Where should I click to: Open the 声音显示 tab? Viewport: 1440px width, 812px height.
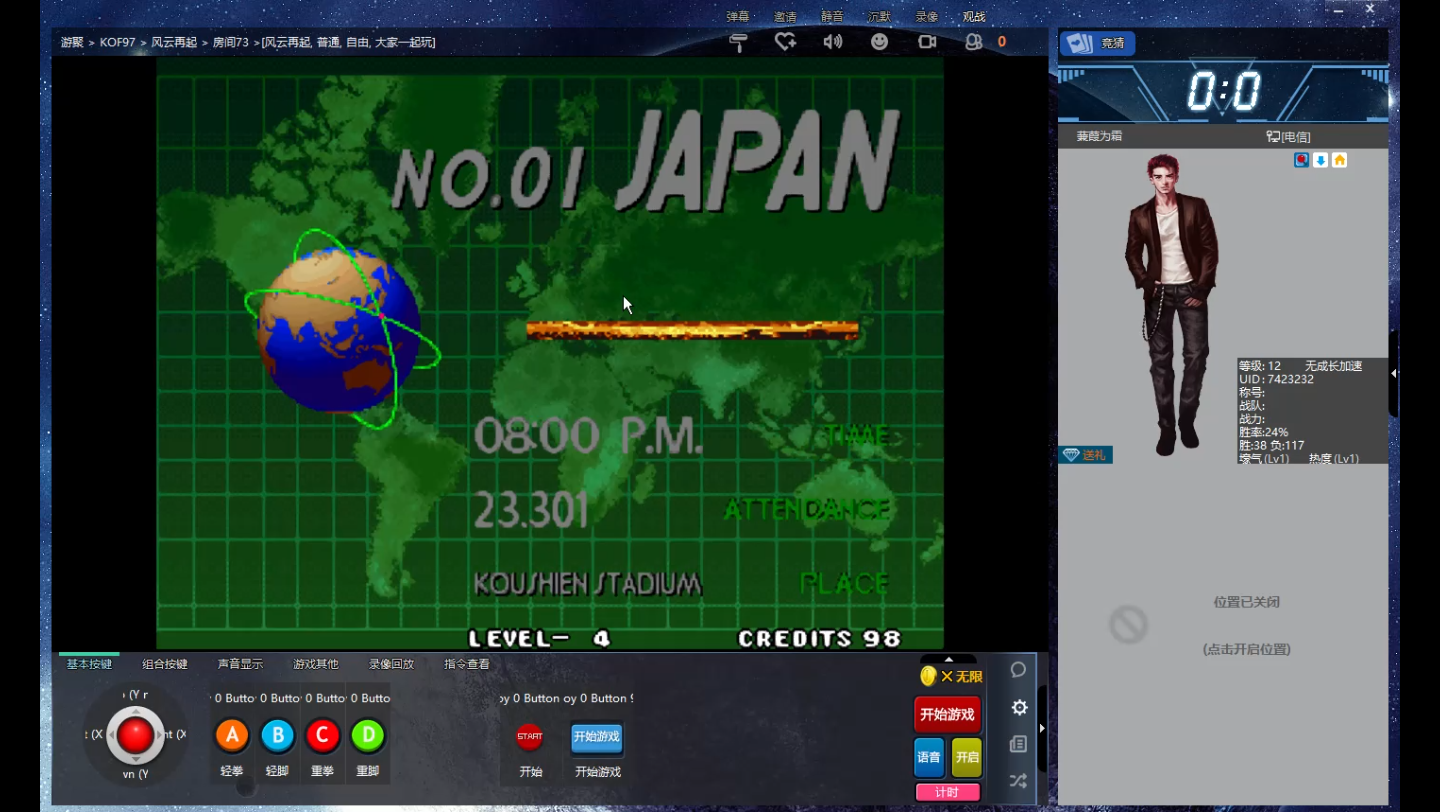pyautogui.click(x=240, y=664)
